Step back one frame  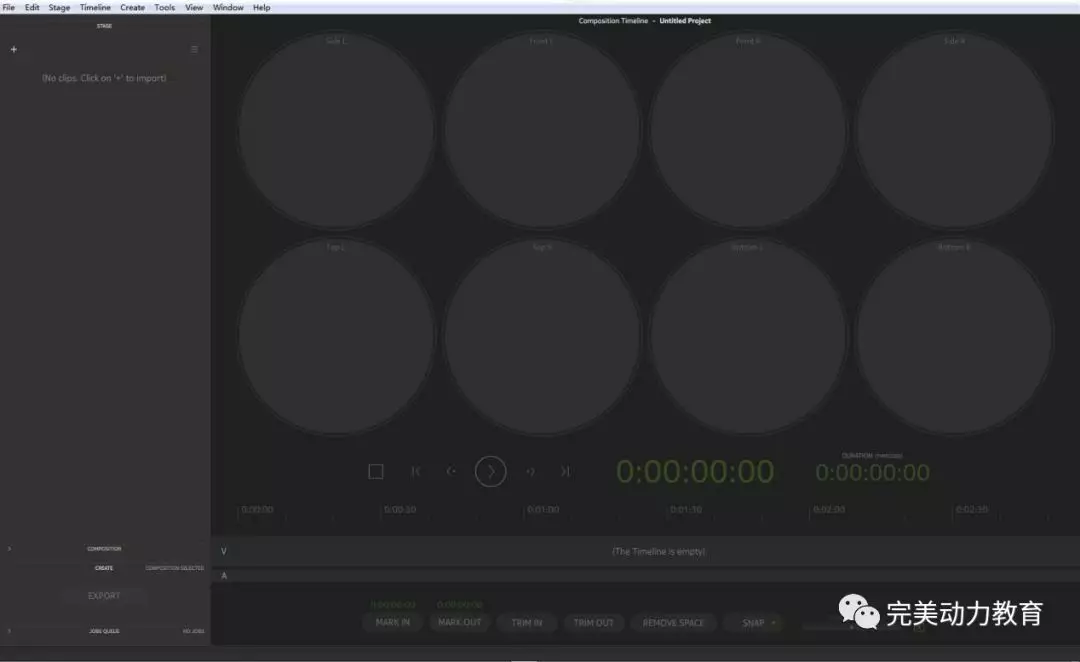[451, 472]
